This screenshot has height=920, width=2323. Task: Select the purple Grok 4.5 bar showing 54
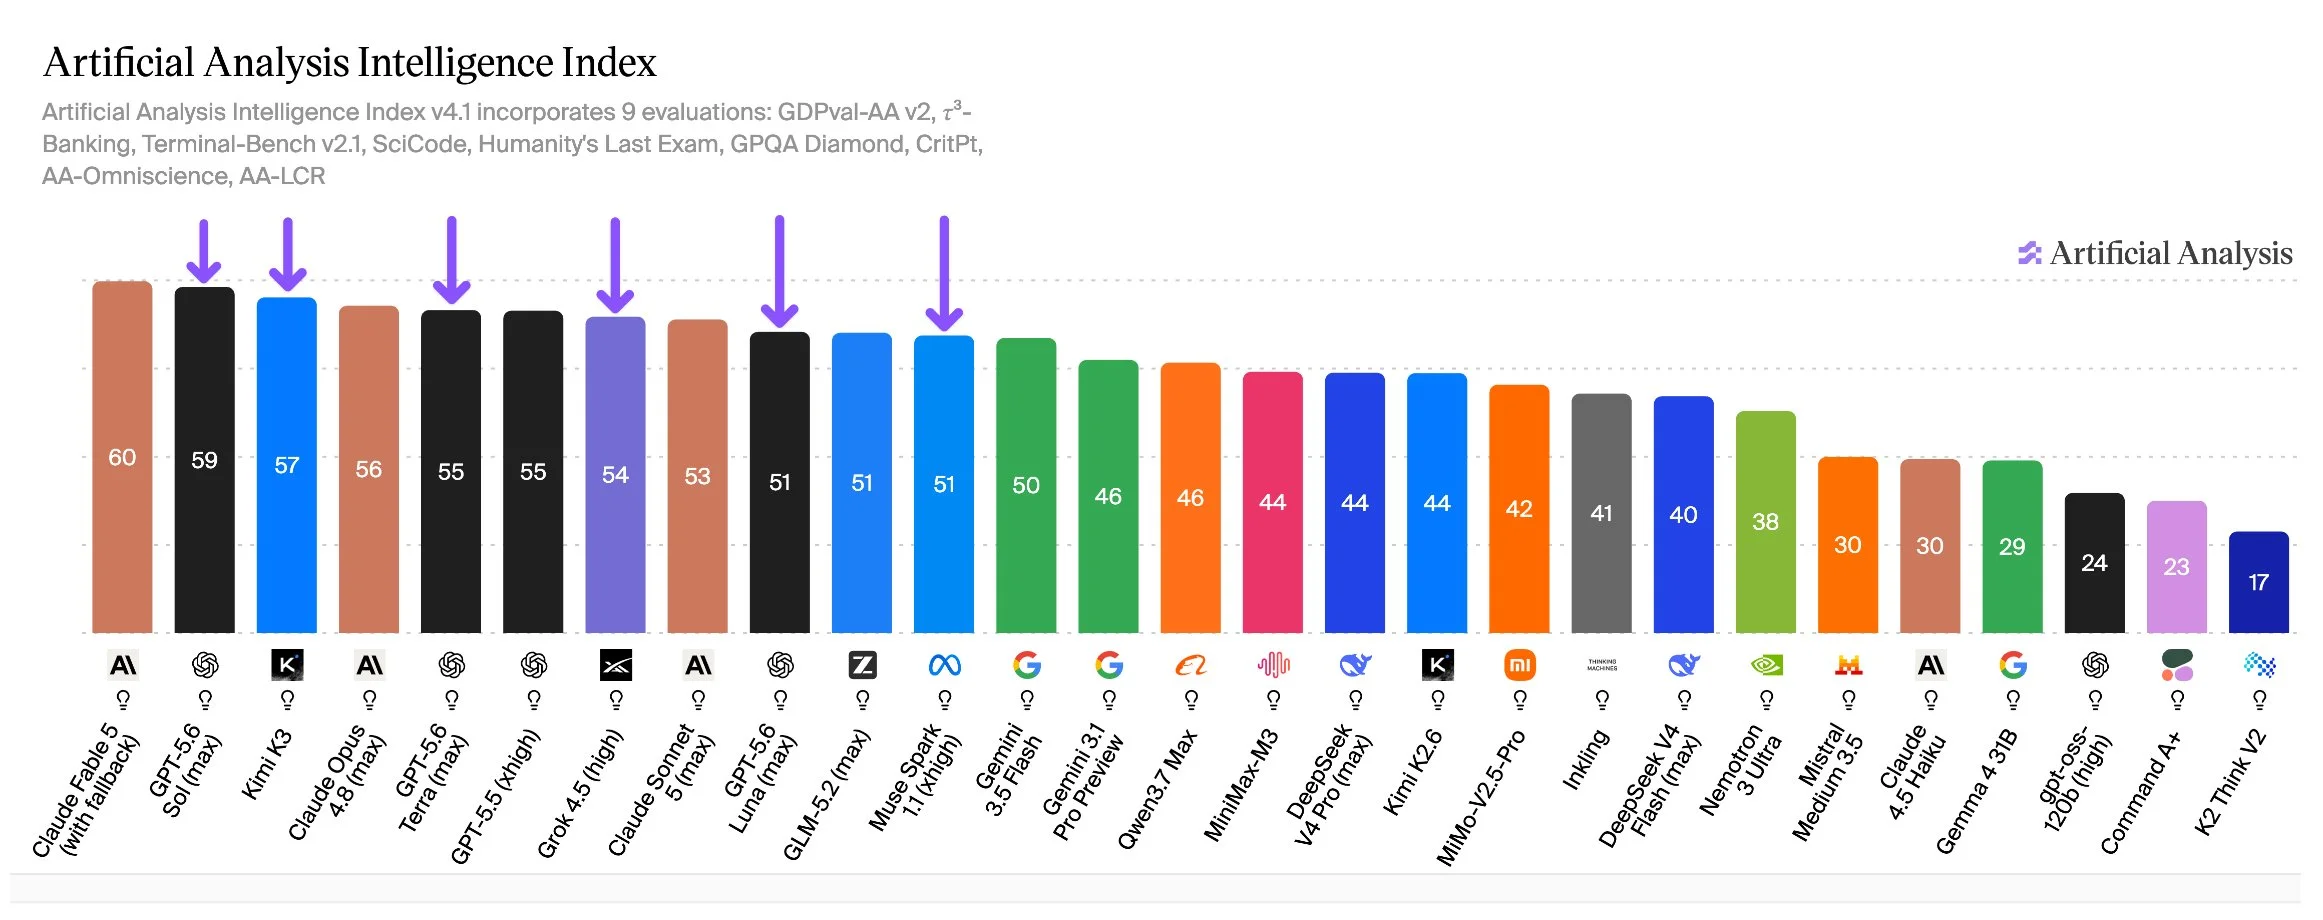click(x=615, y=475)
